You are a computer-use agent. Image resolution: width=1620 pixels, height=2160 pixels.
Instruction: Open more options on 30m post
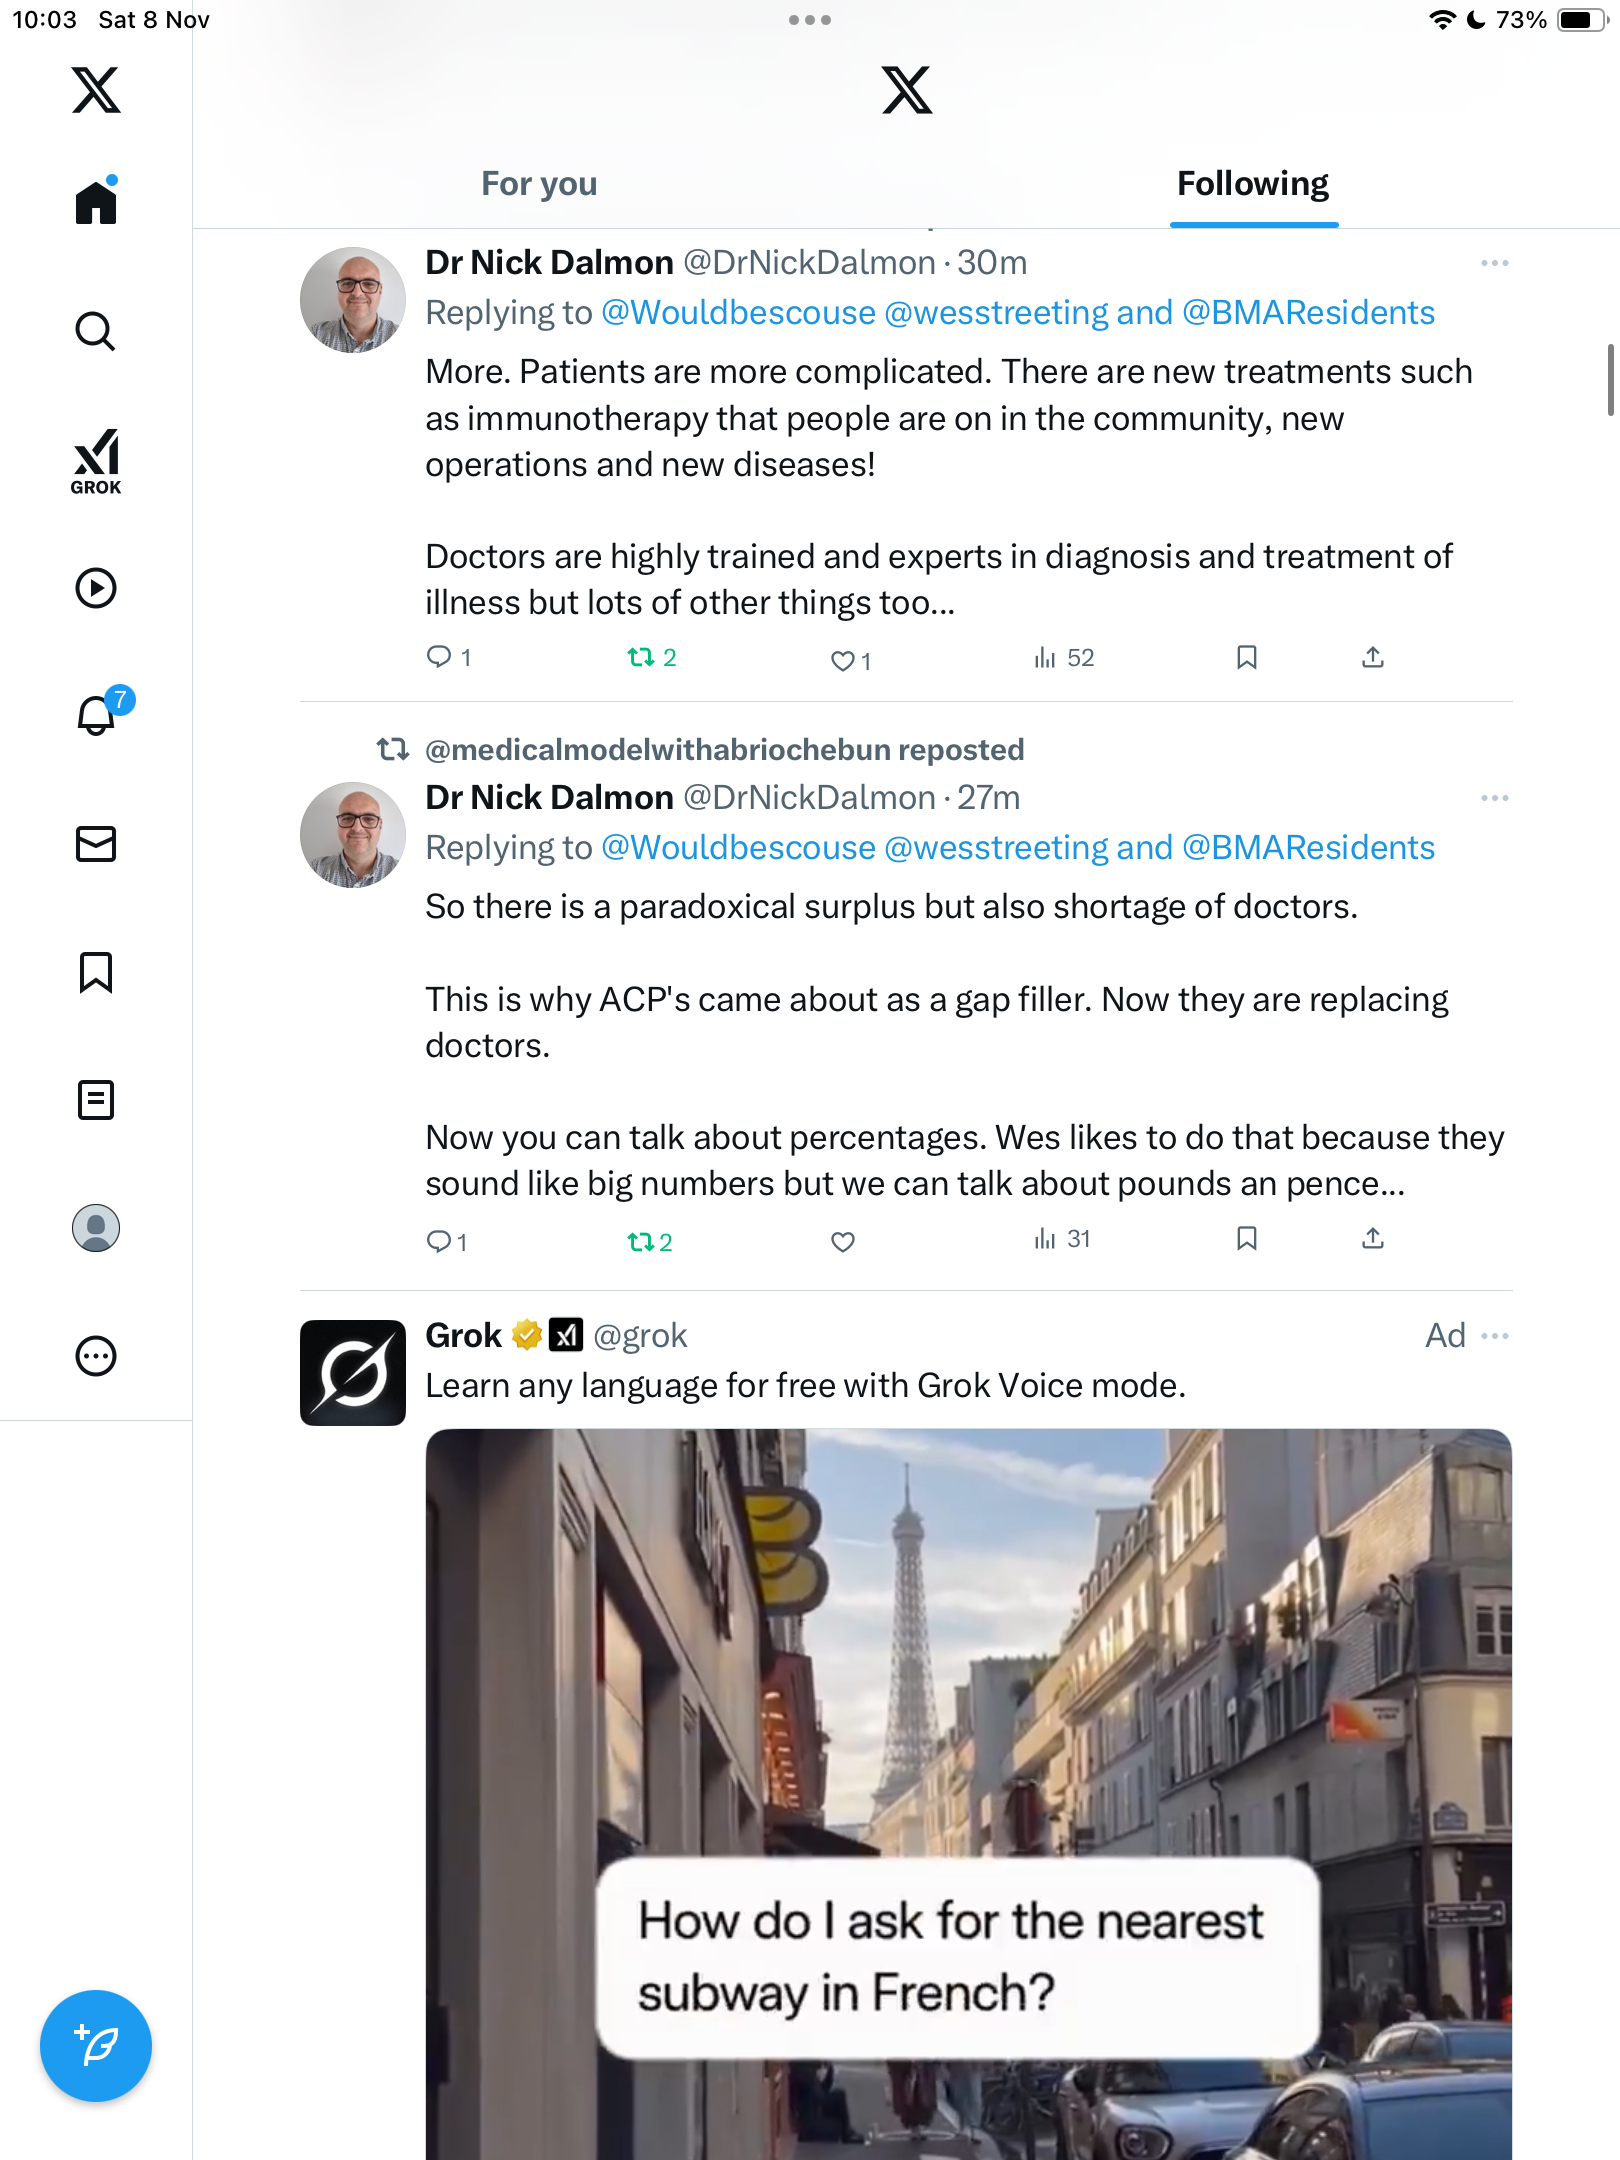[x=1494, y=263]
